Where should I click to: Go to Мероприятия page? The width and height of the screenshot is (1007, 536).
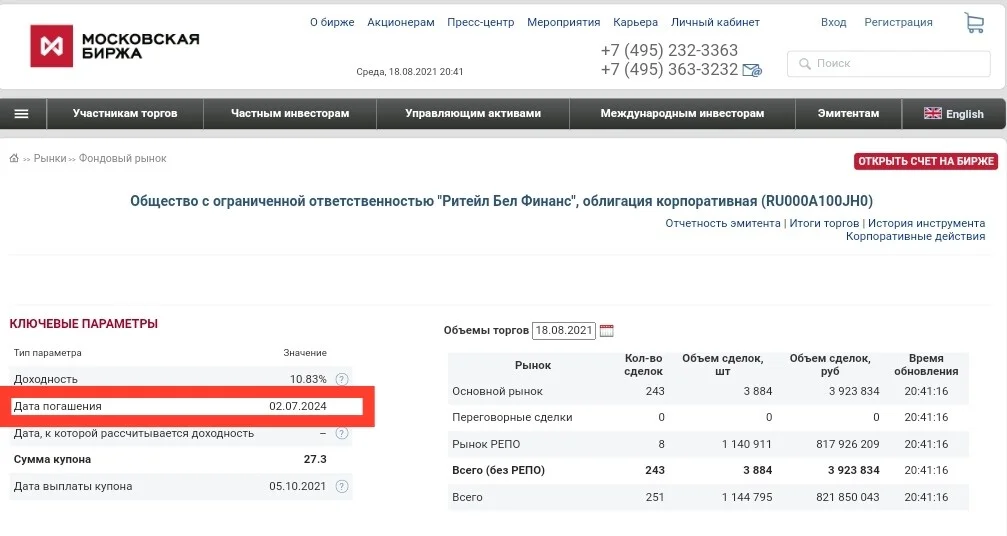click(563, 22)
